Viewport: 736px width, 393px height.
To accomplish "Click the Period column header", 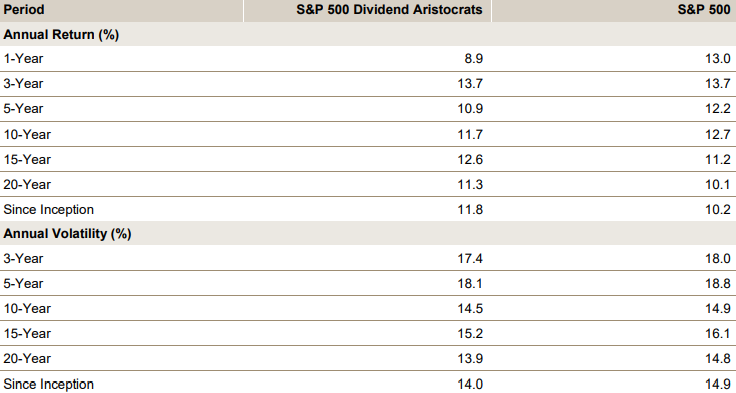I will point(24,10).
